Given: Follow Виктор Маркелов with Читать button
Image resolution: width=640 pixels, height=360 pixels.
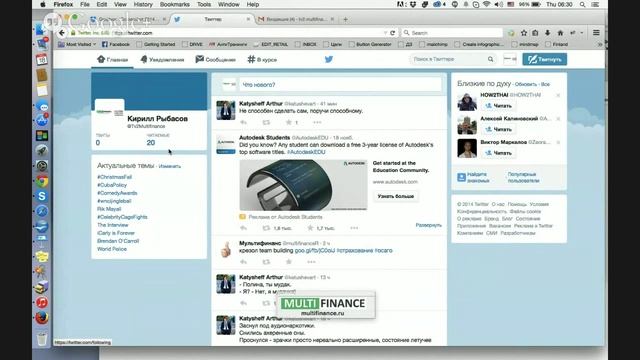Looking at the screenshot, I should pos(498,153).
